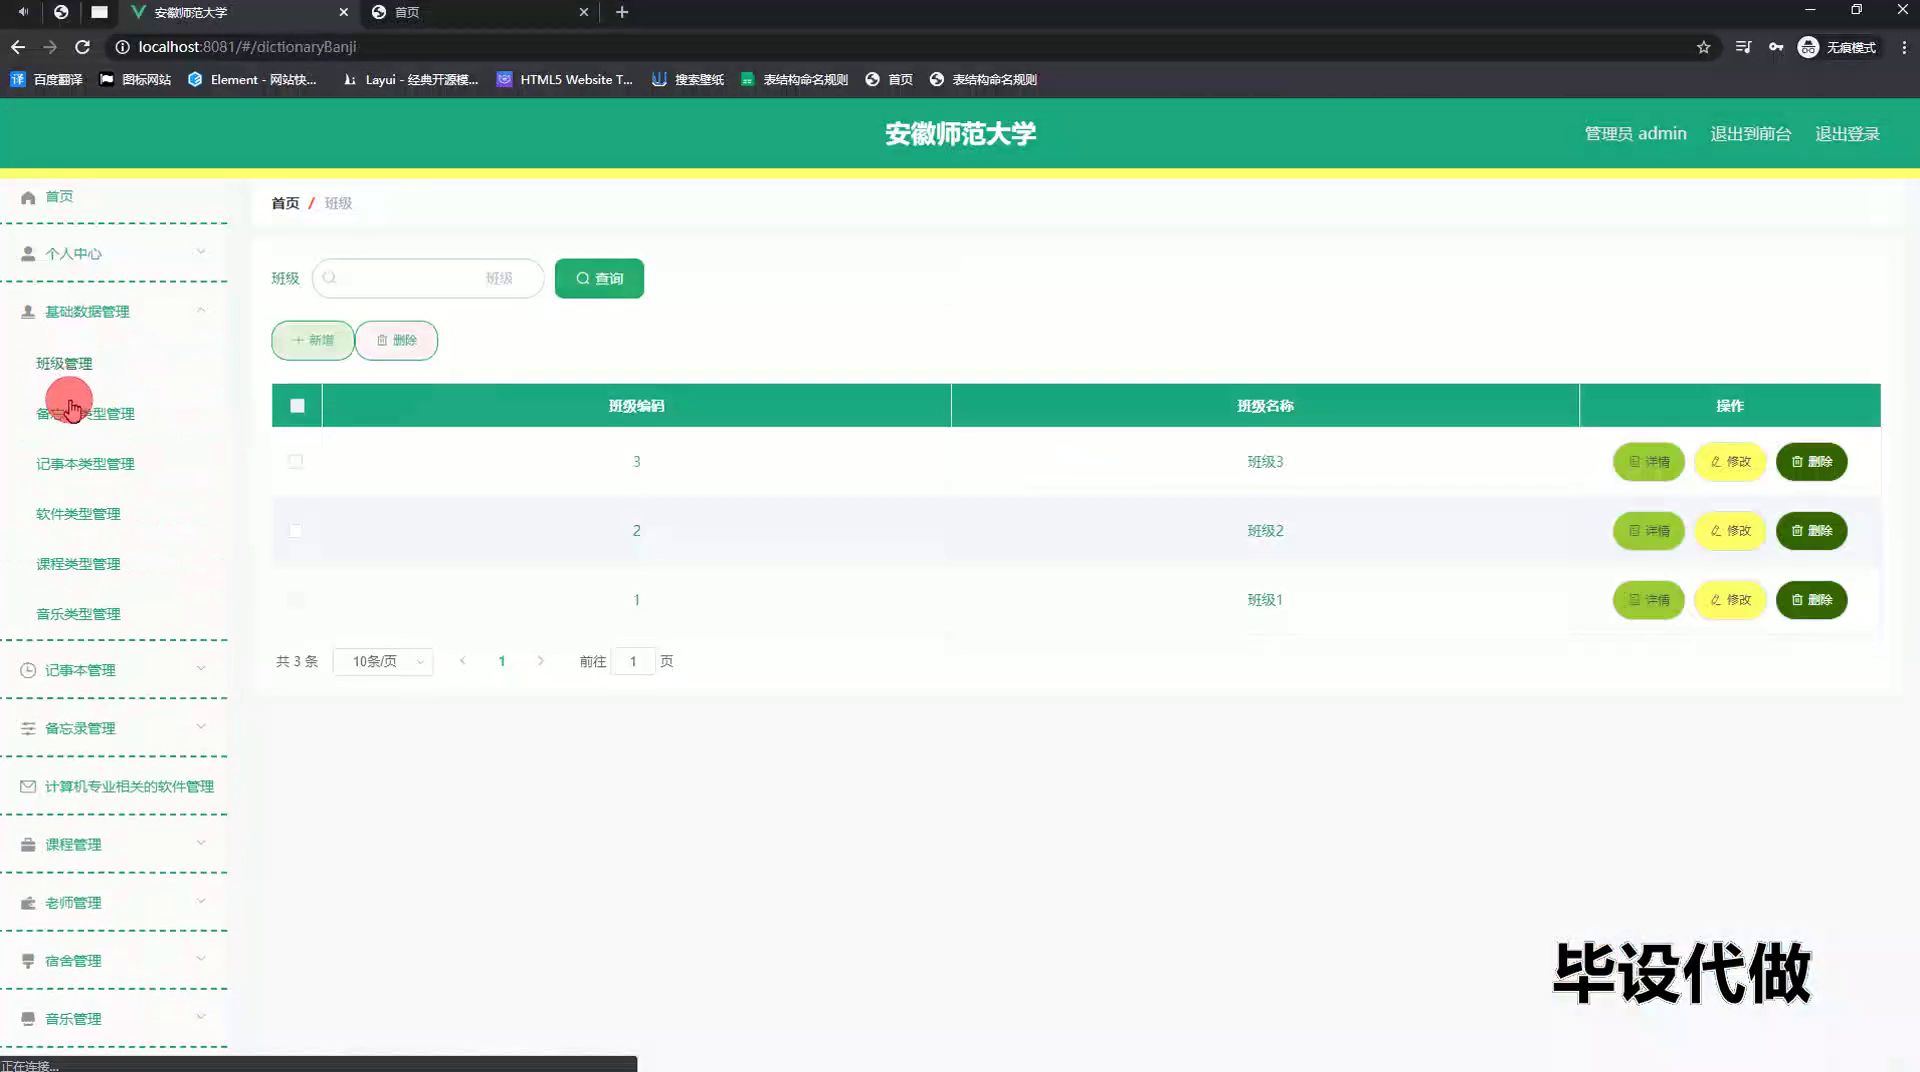This screenshot has height=1072, width=1920.
Task: Click the home icon next to 首页 in the sidebar
Action: click(x=28, y=197)
